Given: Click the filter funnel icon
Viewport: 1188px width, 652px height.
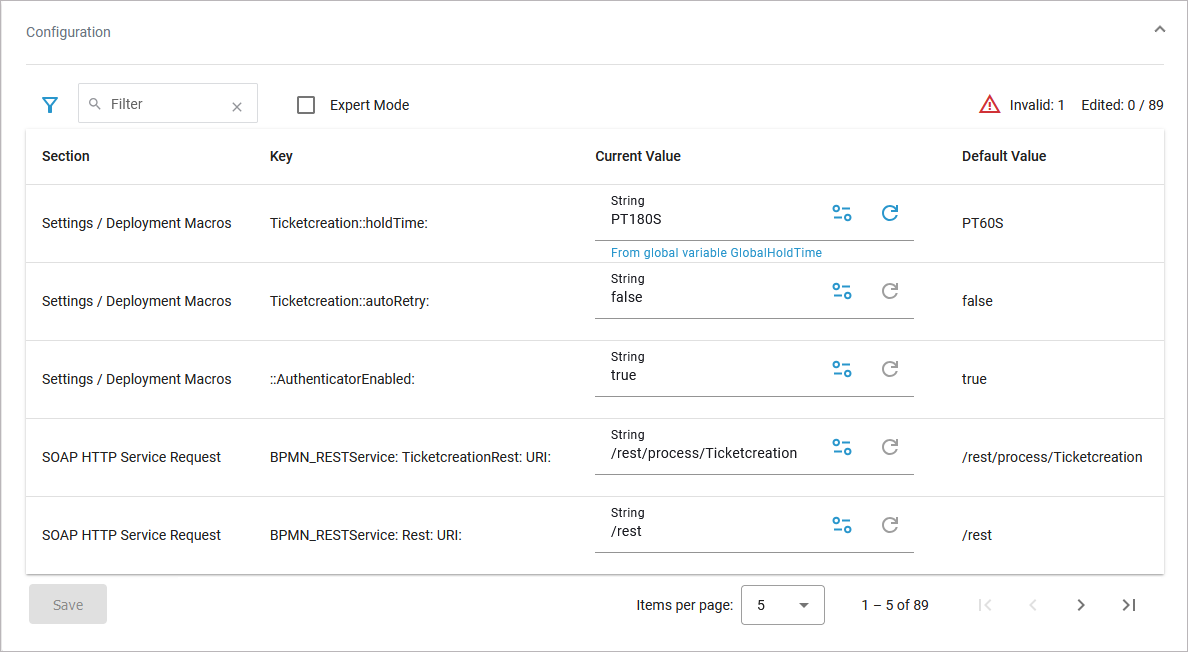Looking at the screenshot, I should 50,105.
